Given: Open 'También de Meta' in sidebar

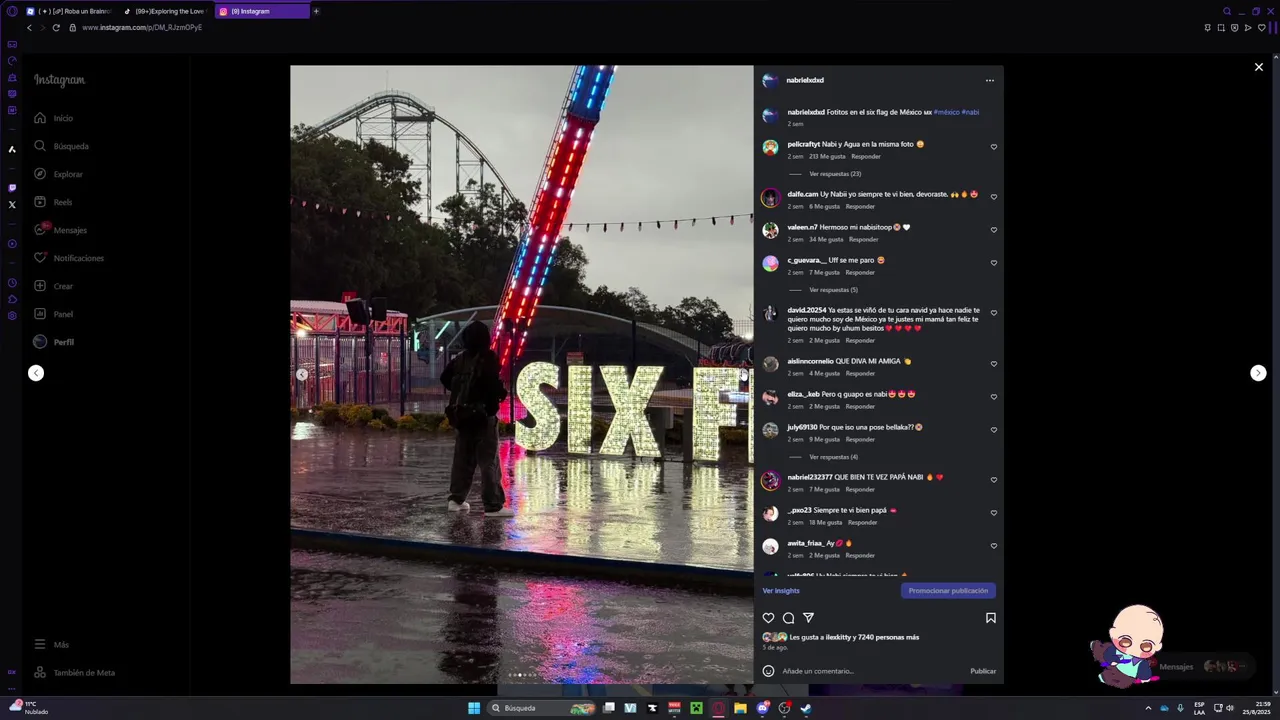Looking at the screenshot, I should click(74, 673).
